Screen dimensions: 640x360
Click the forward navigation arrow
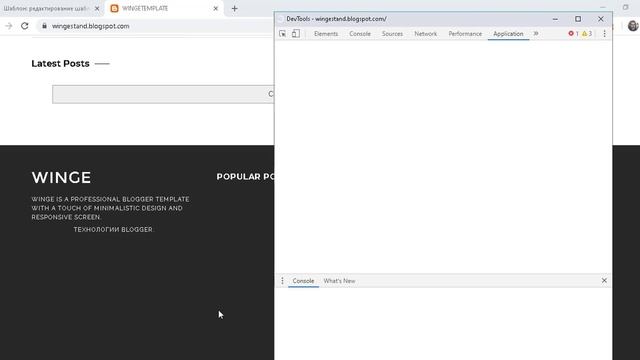9,26
